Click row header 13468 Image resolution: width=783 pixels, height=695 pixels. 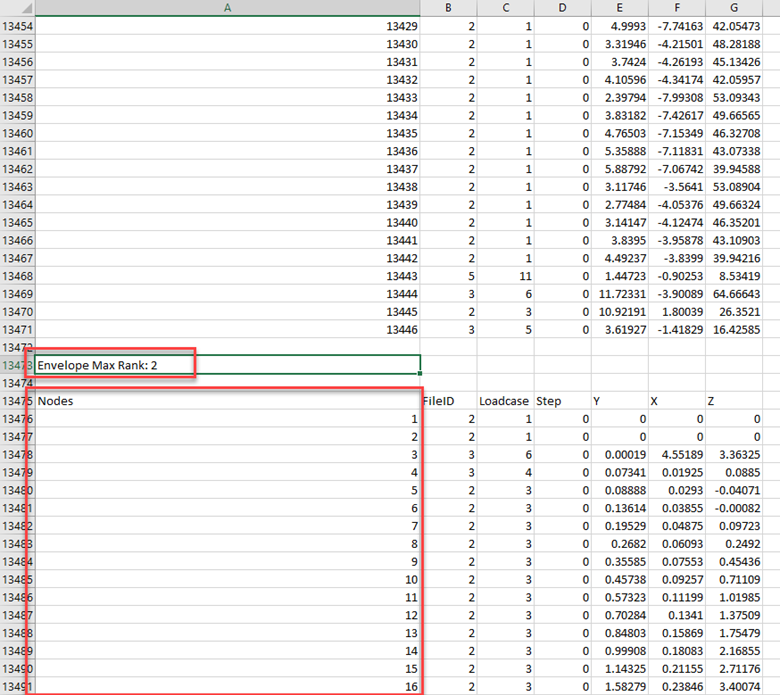pos(17,276)
